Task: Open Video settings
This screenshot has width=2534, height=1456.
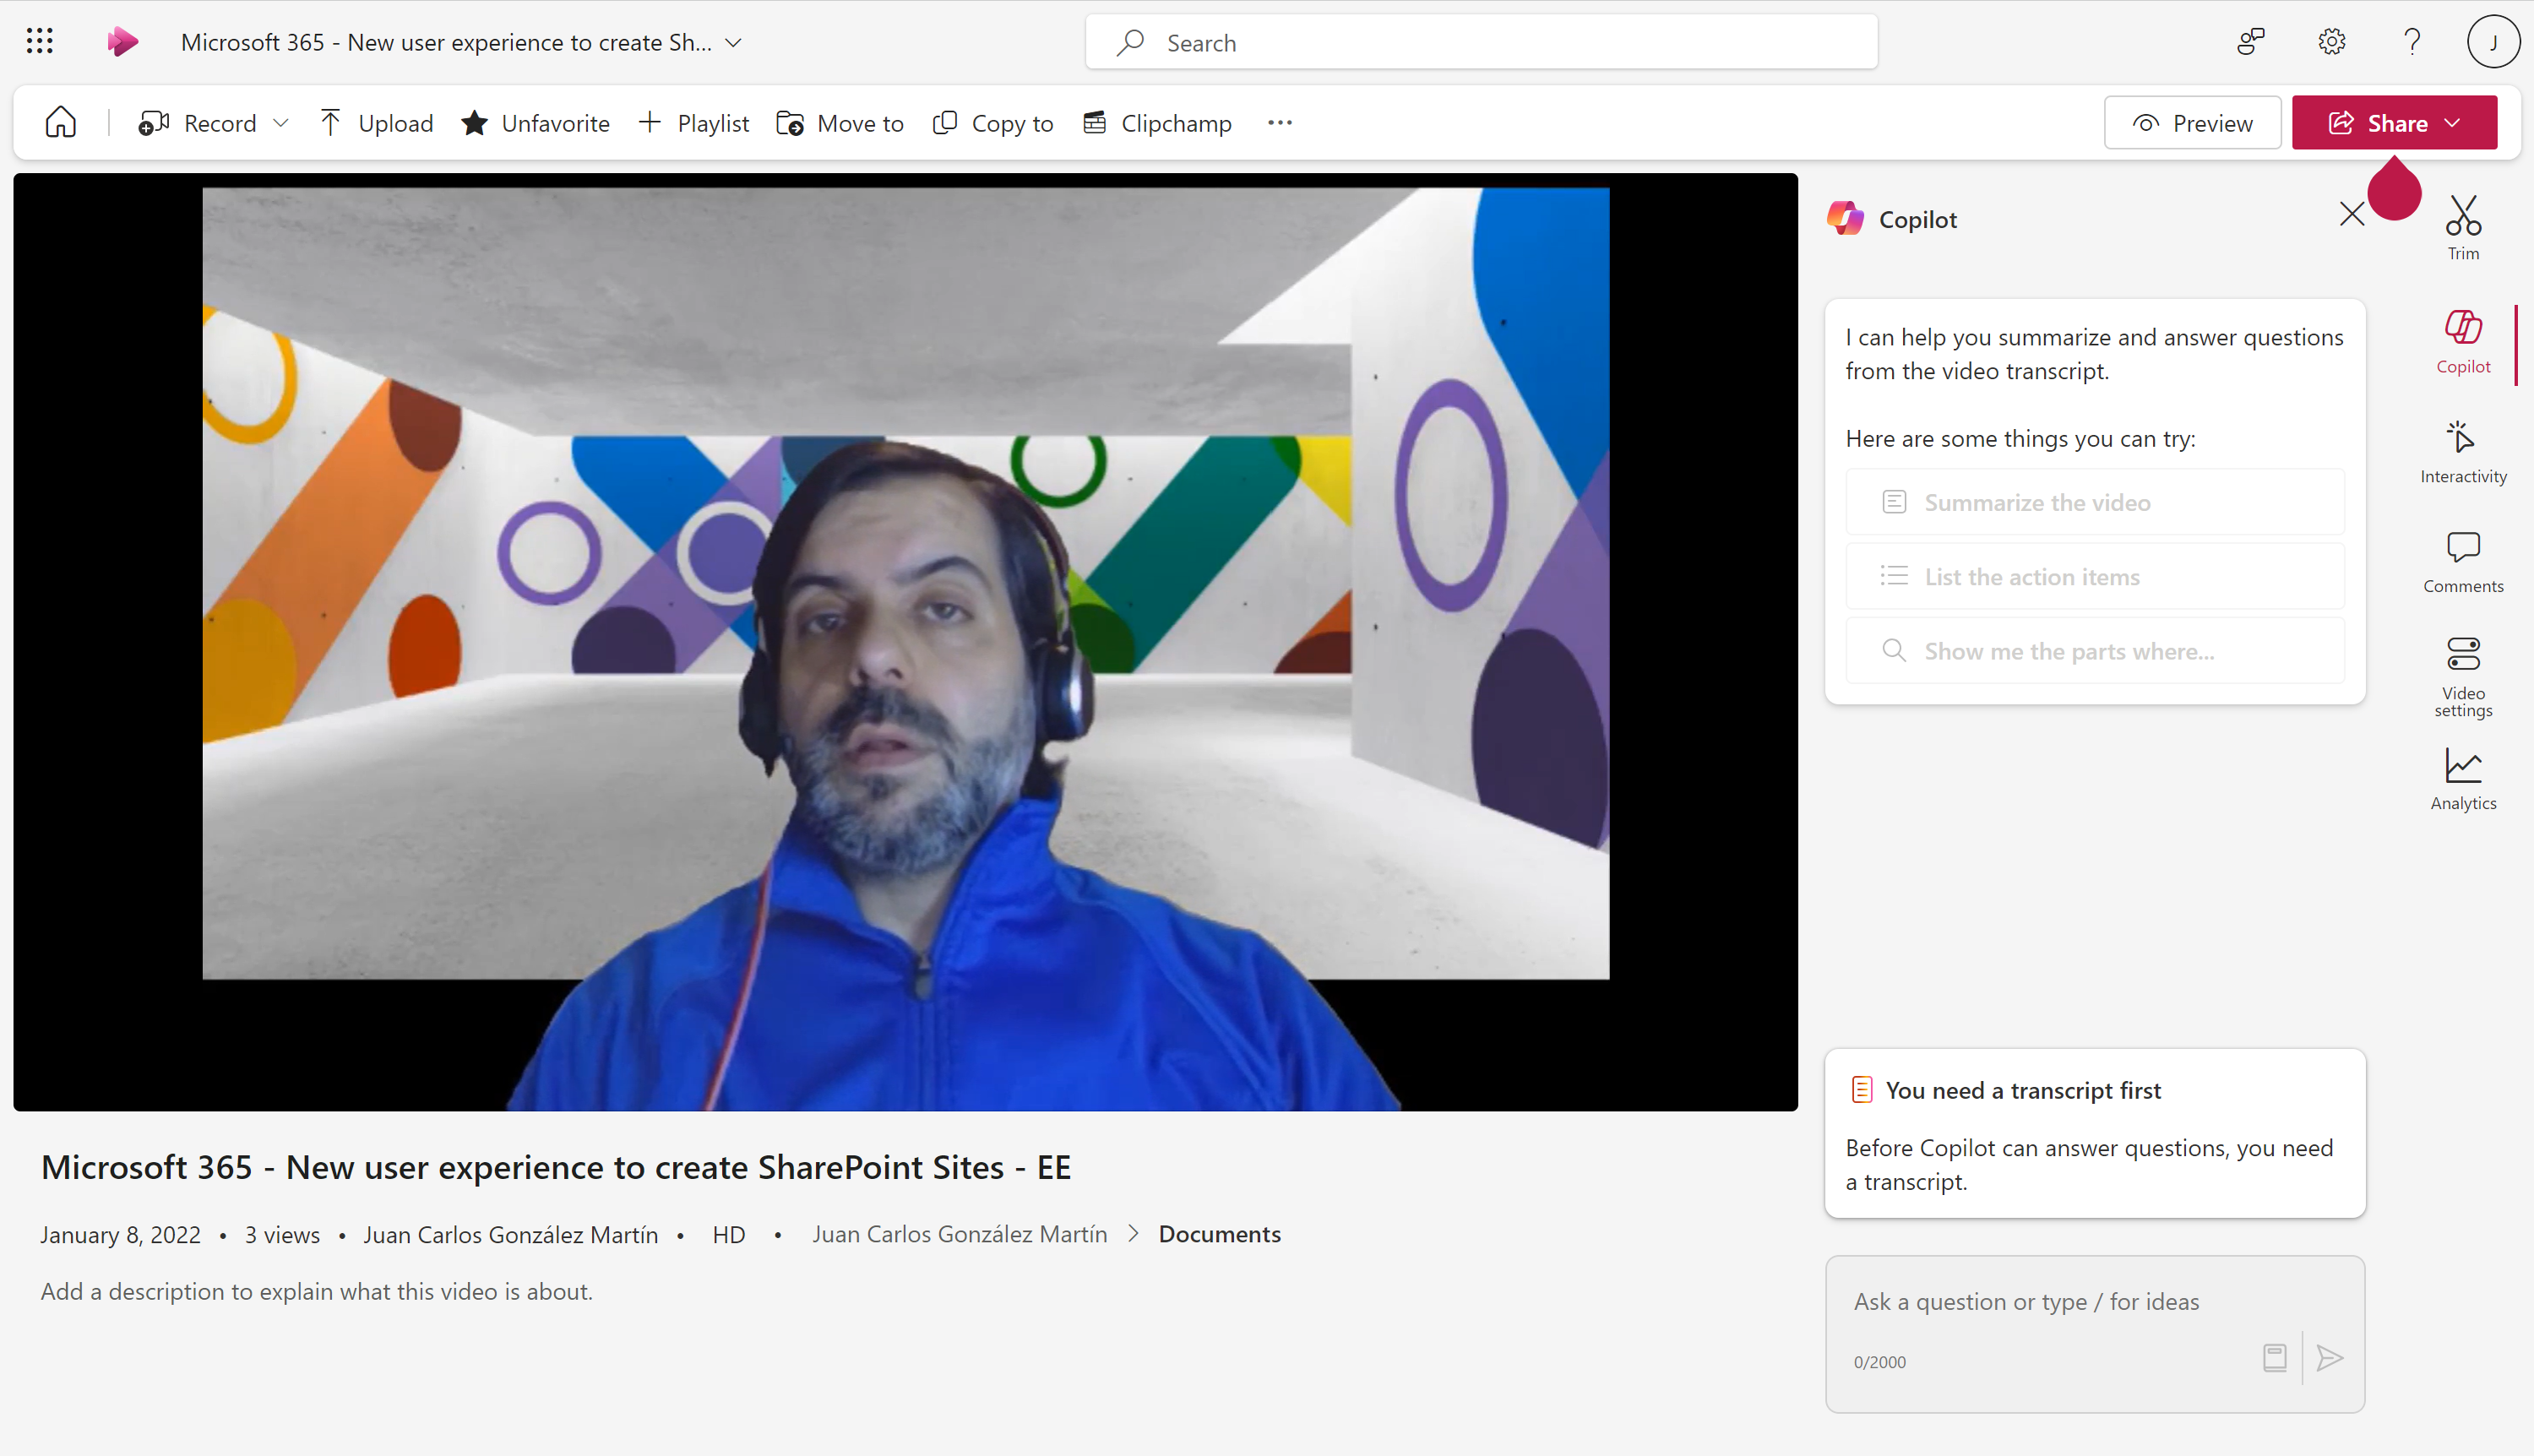Action: (2463, 675)
